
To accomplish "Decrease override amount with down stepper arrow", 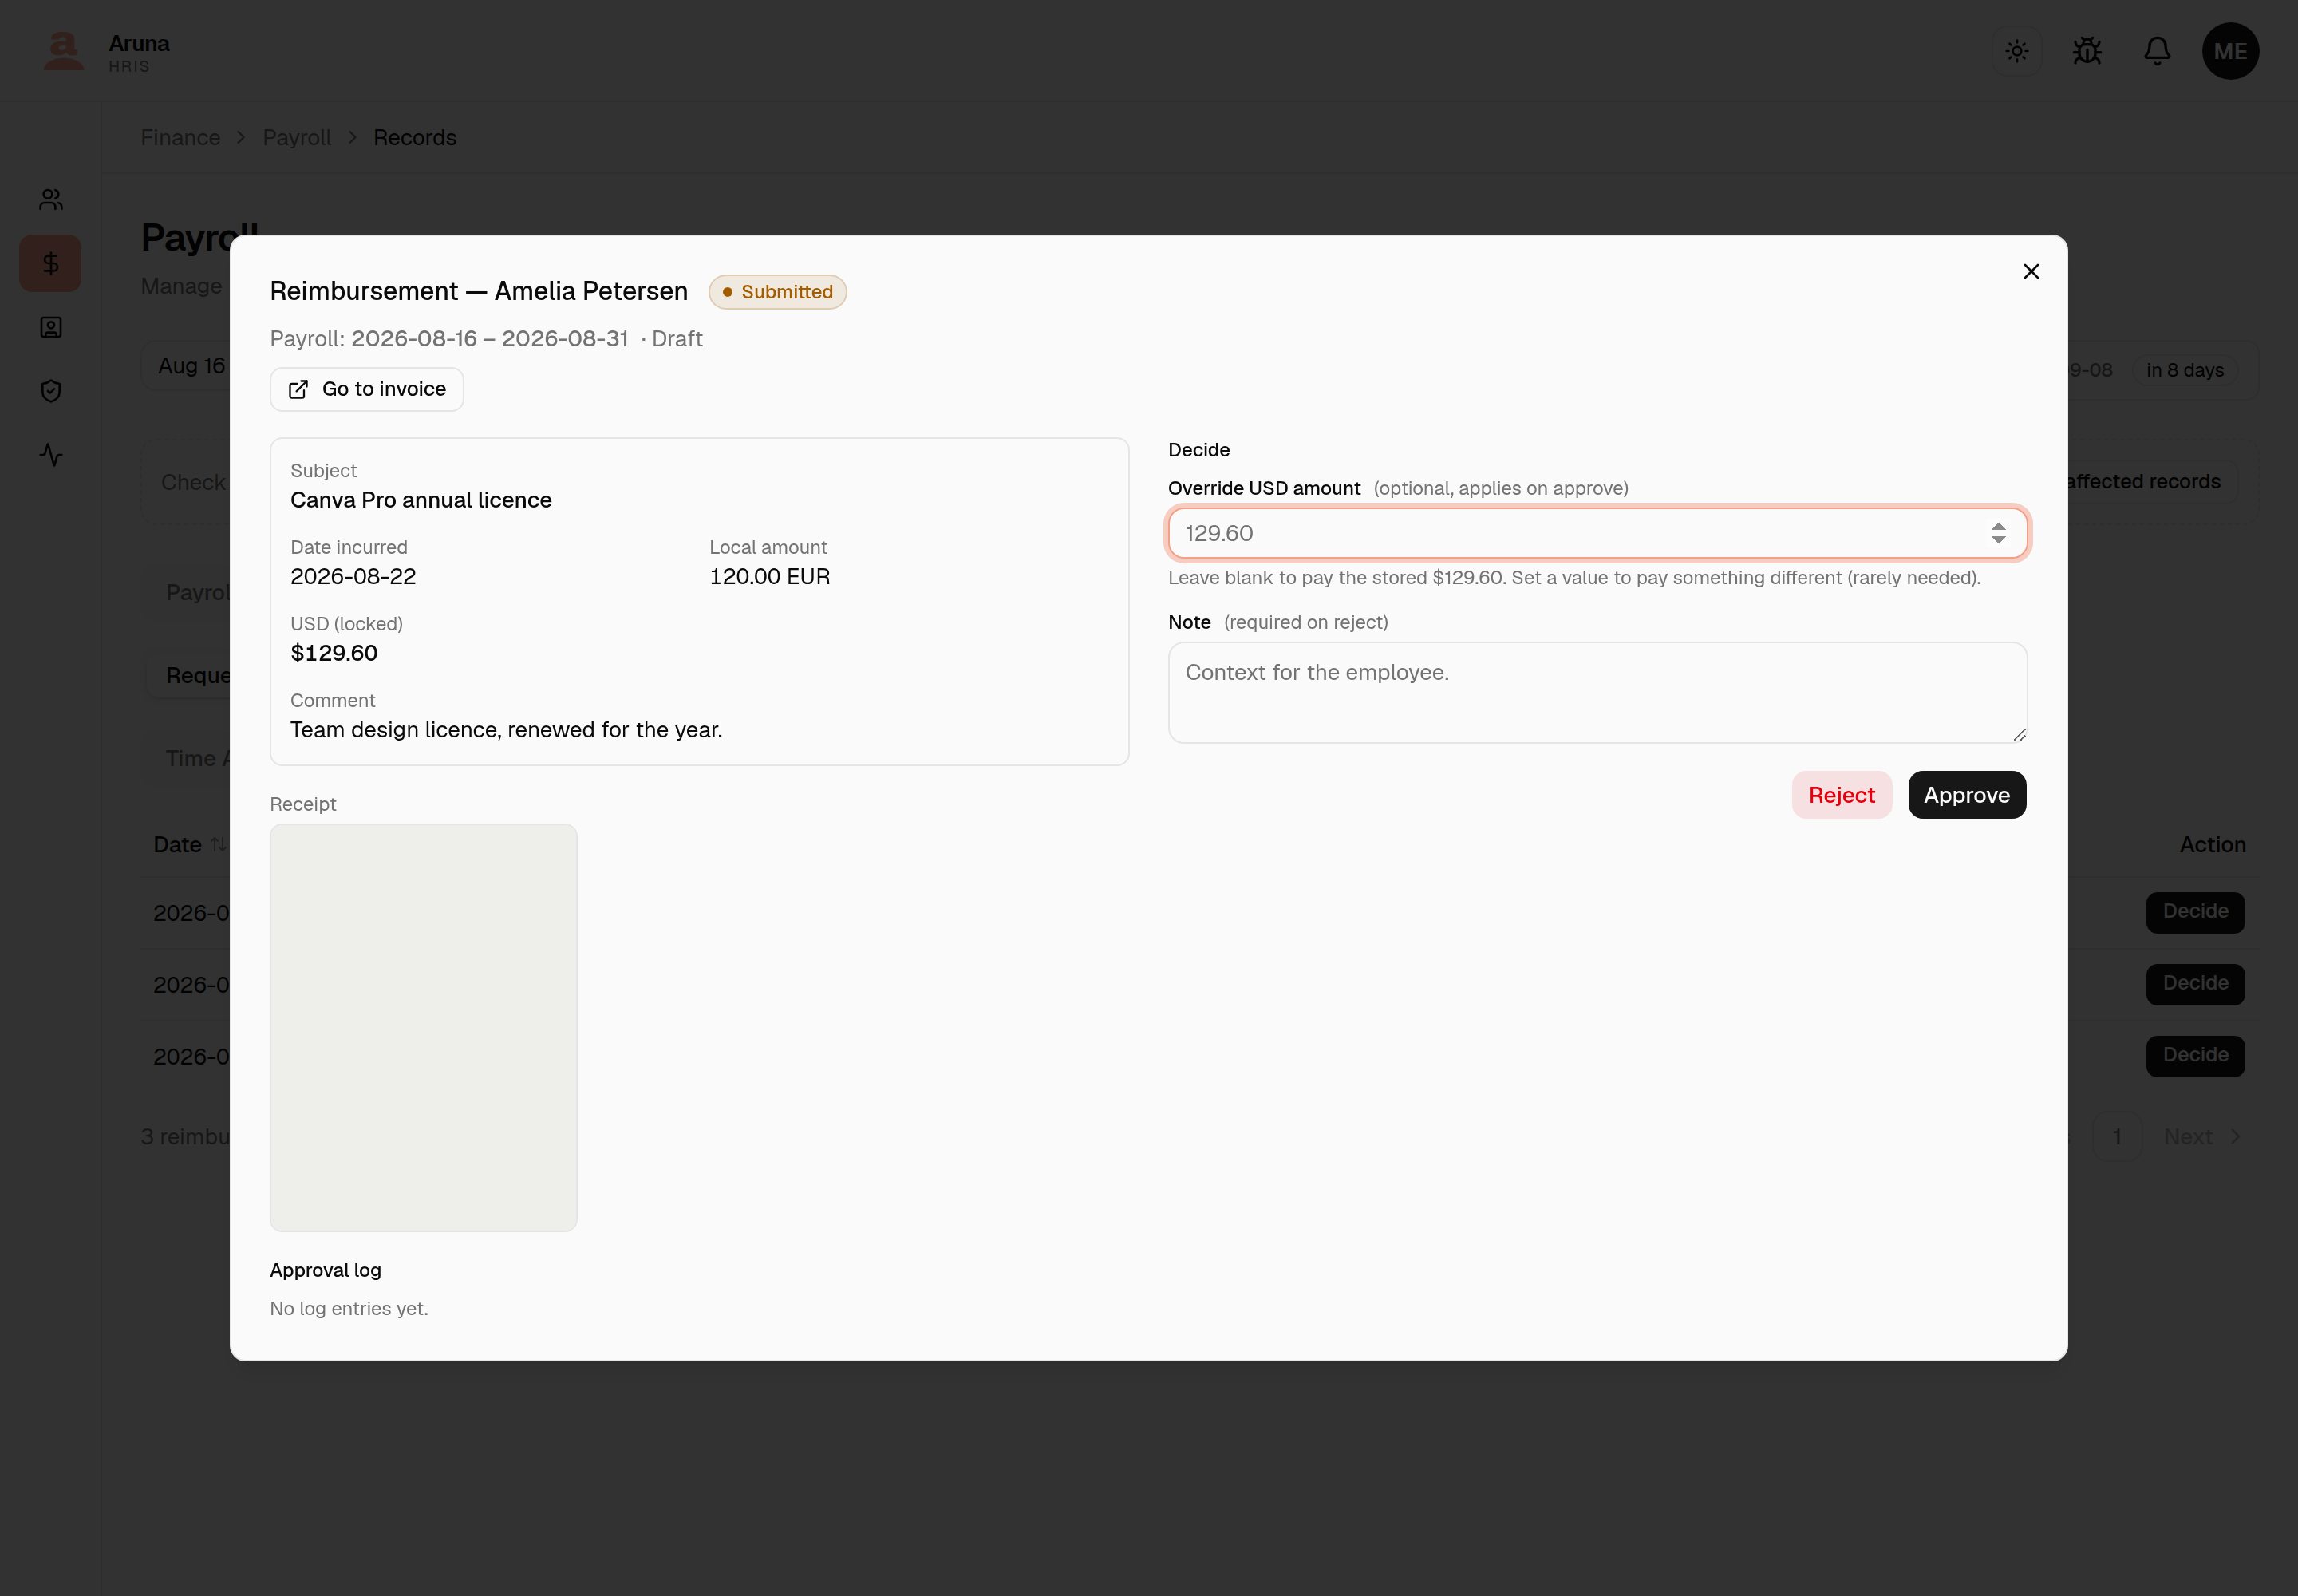I will [x=1998, y=541].
